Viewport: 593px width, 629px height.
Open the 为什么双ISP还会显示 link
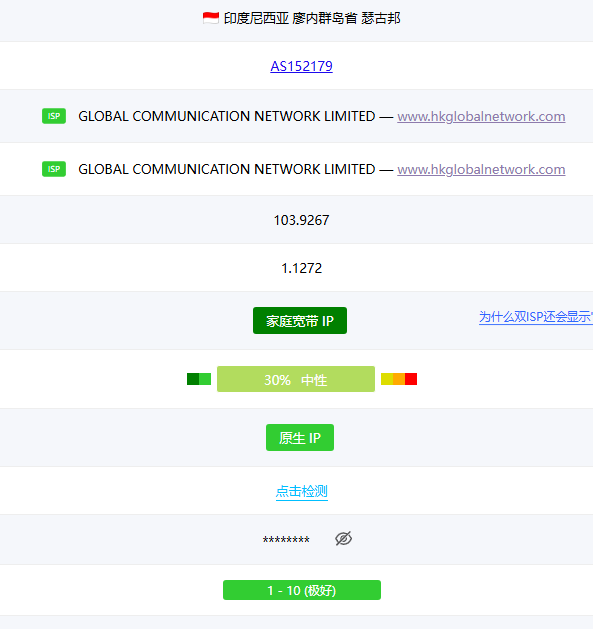[536, 317]
